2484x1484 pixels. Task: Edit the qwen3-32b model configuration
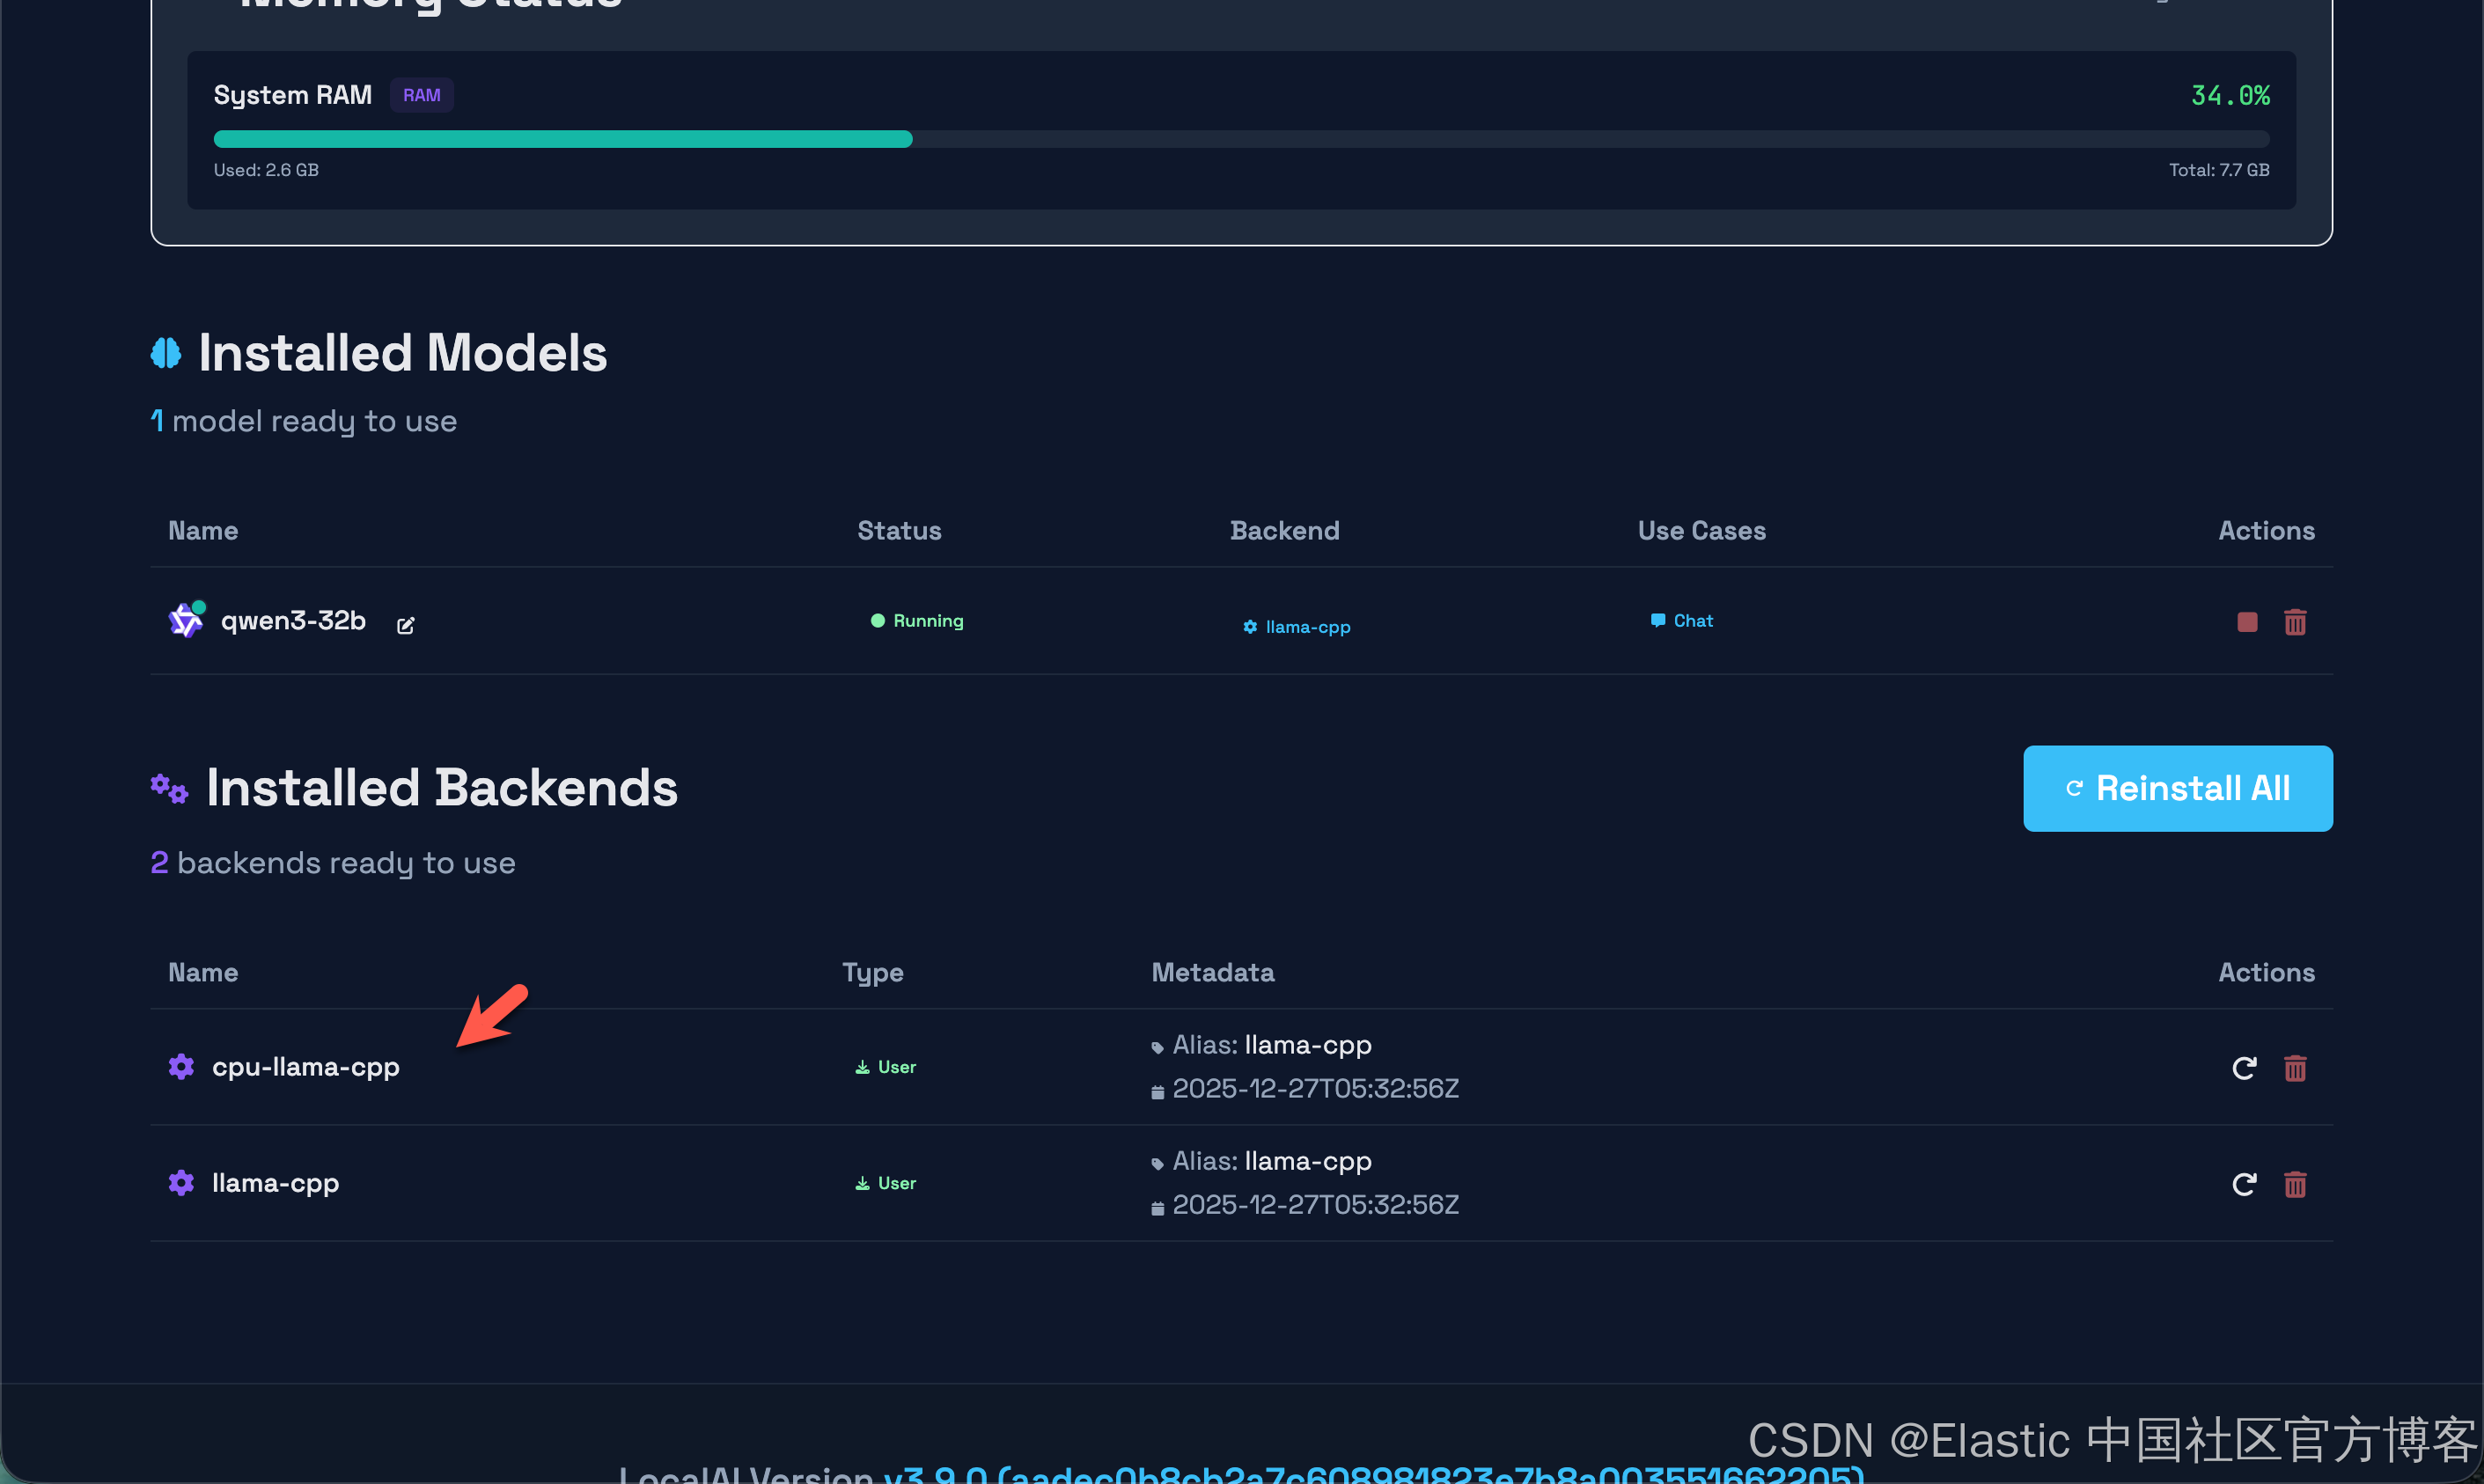(405, 625)
